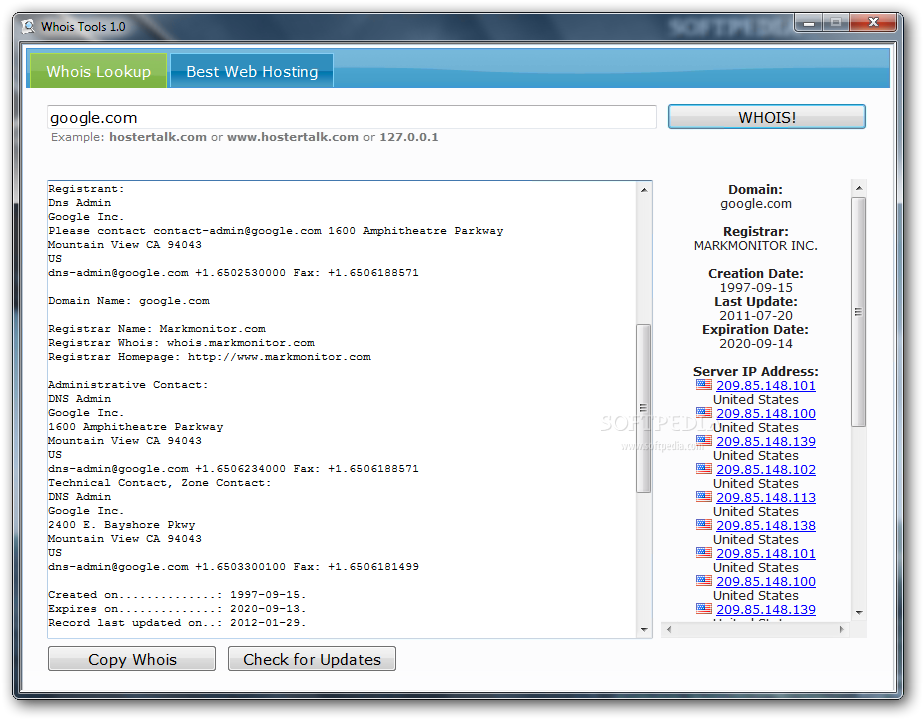This screenshot has width=924, height=720.
Task: Click the 'MARKMONITOR INC.' registrar text
Action: point(755,246)
